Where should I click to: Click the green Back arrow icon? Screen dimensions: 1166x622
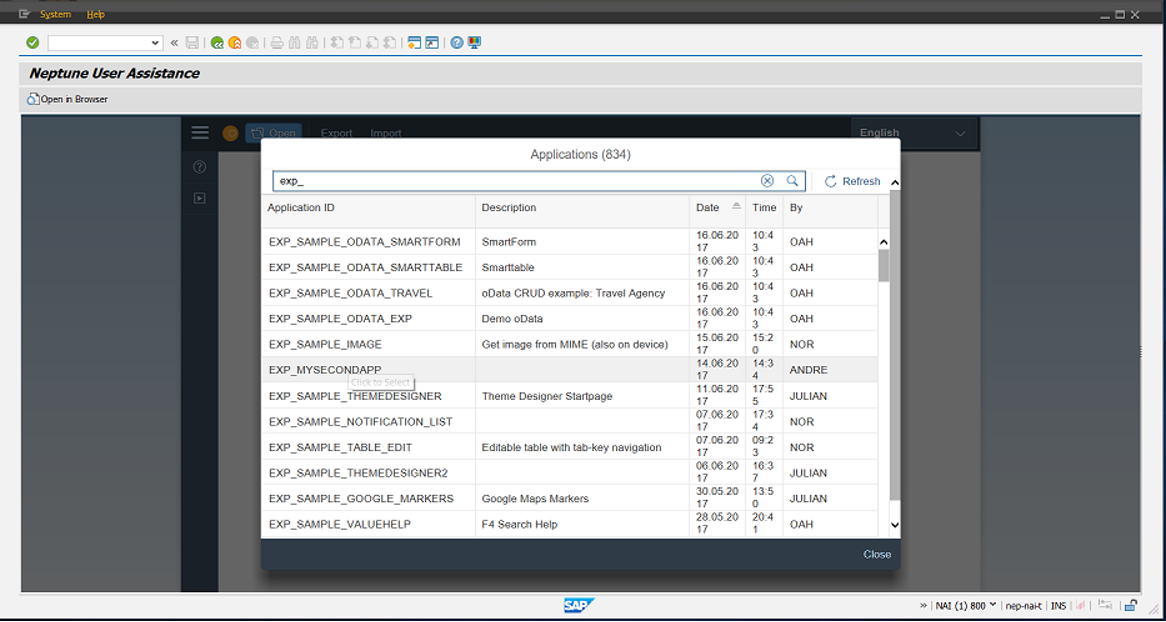(217, 43)
